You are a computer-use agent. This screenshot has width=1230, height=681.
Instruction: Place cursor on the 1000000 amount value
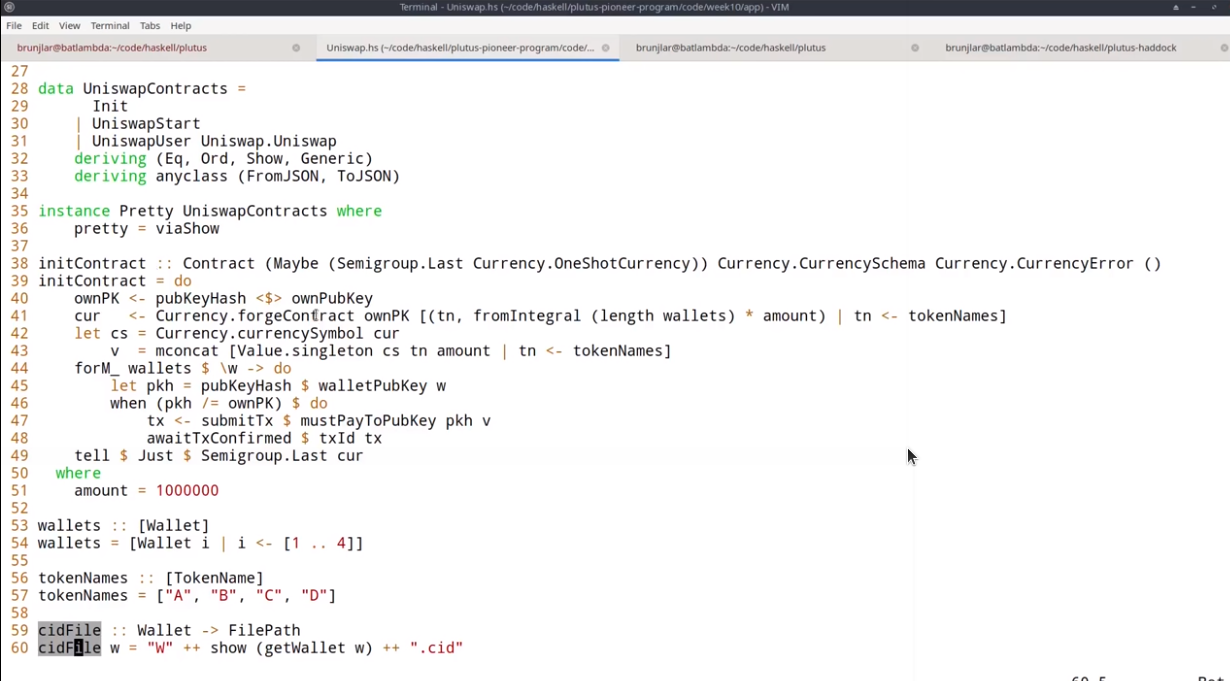187,491
